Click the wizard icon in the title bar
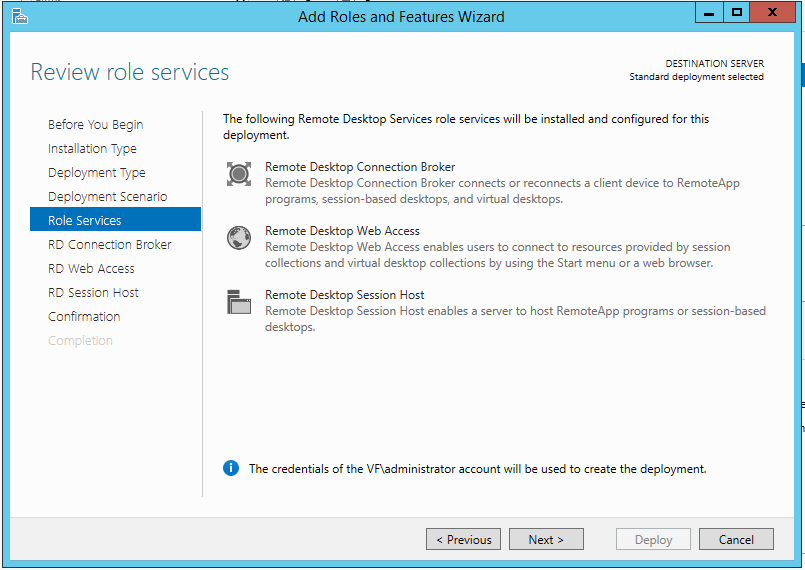This screenshot has width=805, height=570. coord(19,16)
